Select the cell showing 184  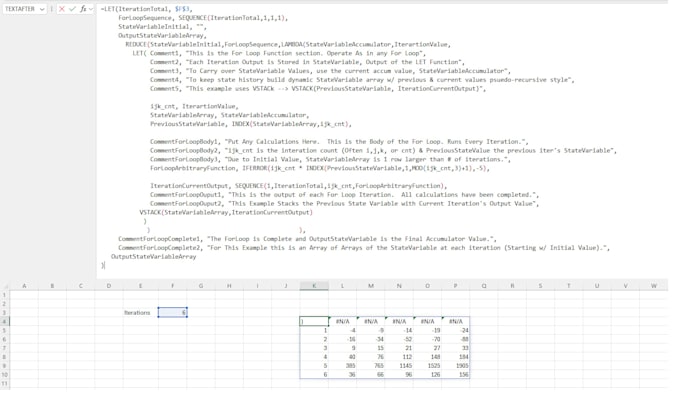[x=455, y=357]
